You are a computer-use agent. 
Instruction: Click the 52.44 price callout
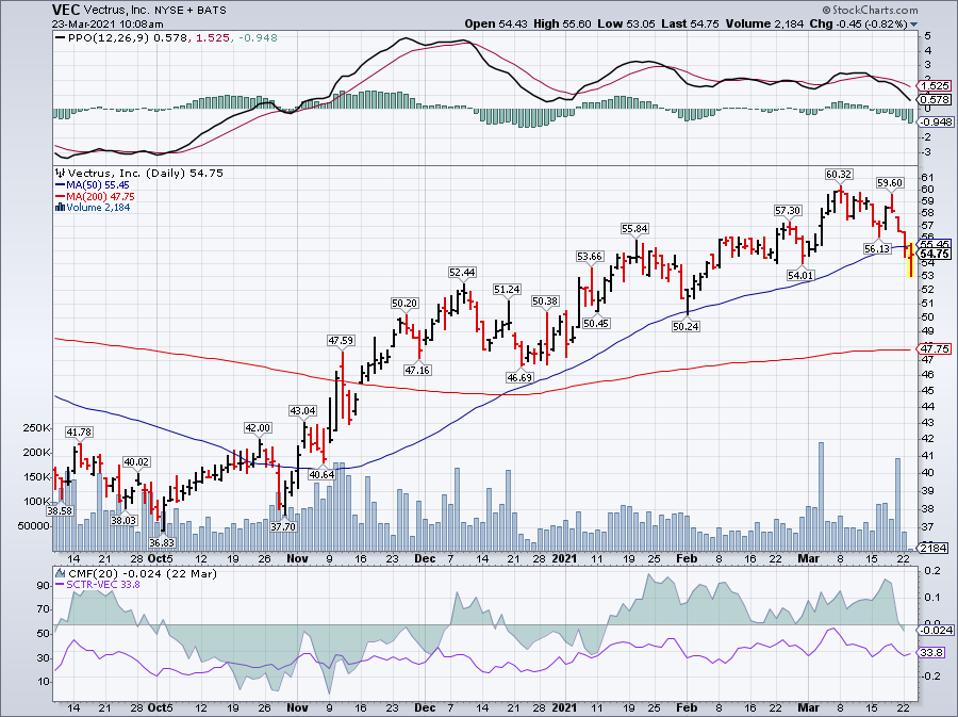pyautogui.click(x=462, y=272)
